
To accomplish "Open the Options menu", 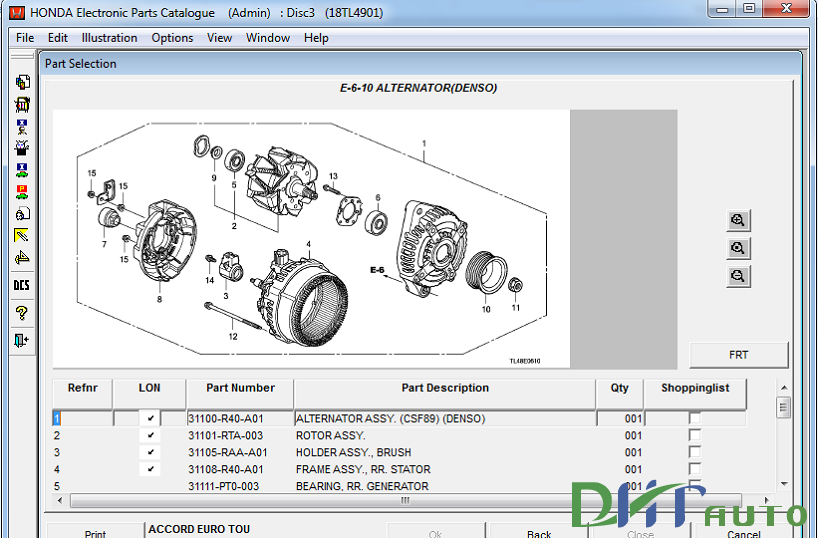I will [172, 38].
